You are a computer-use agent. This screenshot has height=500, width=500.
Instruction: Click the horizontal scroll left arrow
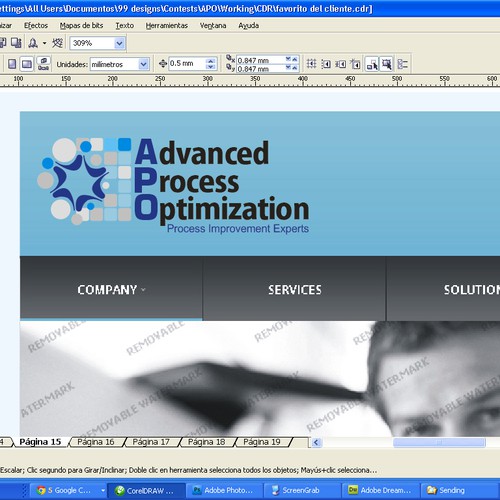pyautogui.click(x=316, y=442)
